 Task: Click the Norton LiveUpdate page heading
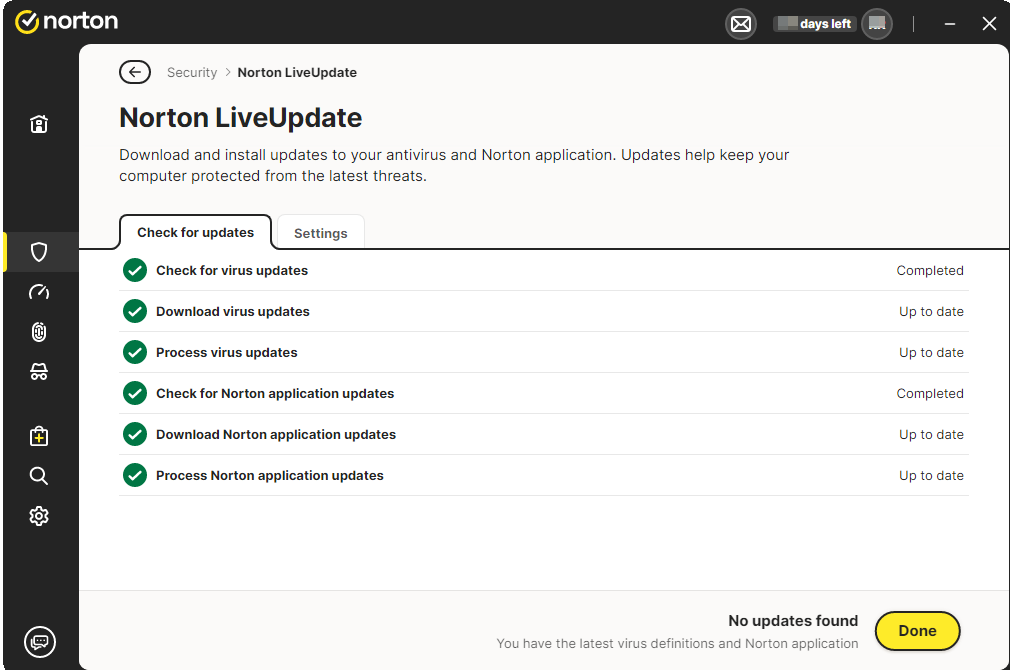click(x=240, y=118)
